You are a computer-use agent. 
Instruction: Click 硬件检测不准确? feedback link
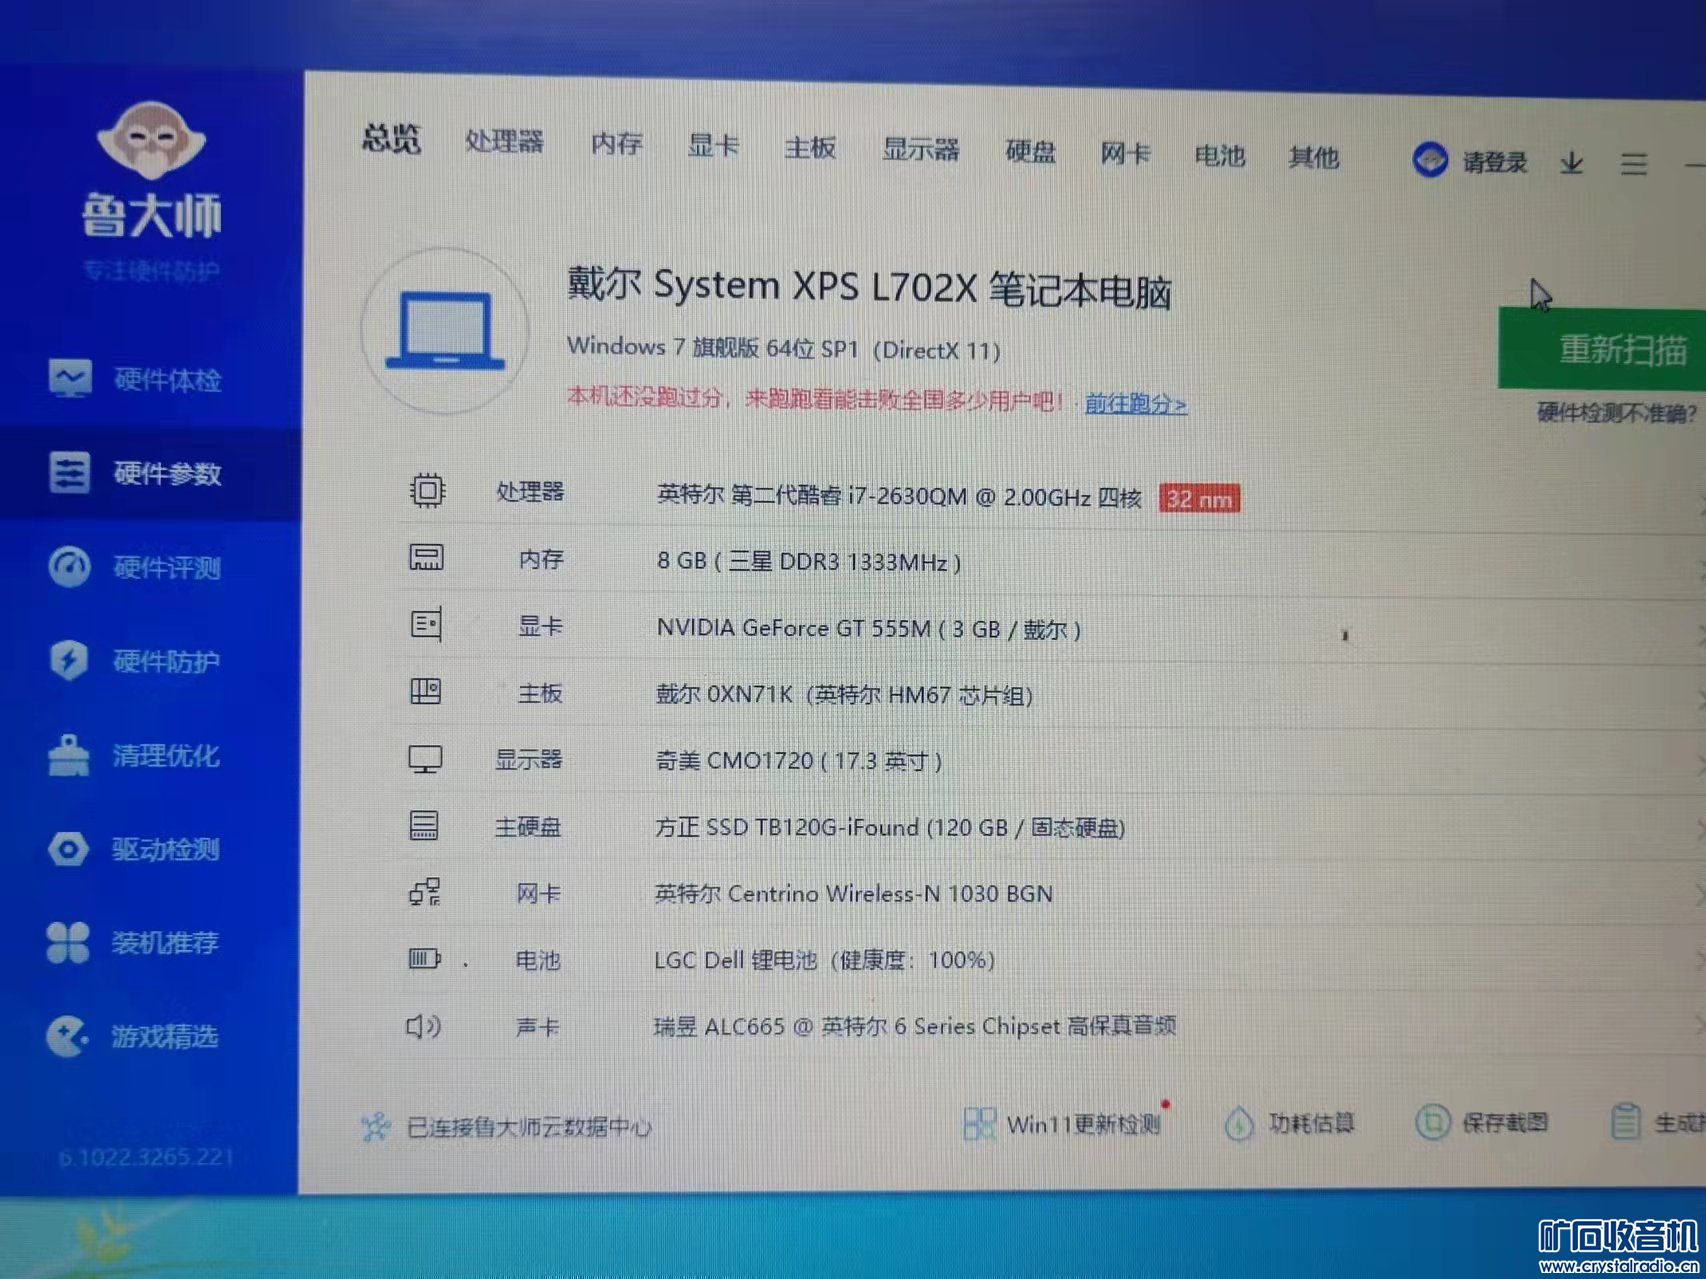click(x=1617, y=413)
